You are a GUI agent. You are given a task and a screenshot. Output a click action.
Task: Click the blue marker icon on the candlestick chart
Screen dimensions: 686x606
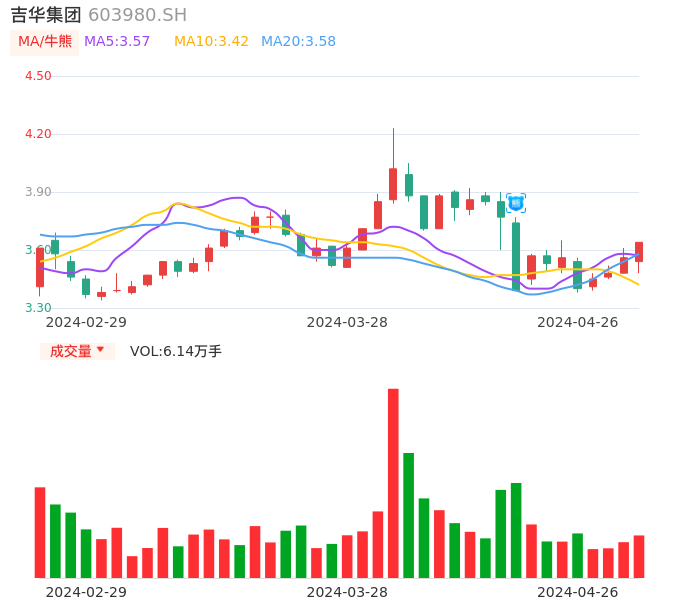[x=516, y=203]
